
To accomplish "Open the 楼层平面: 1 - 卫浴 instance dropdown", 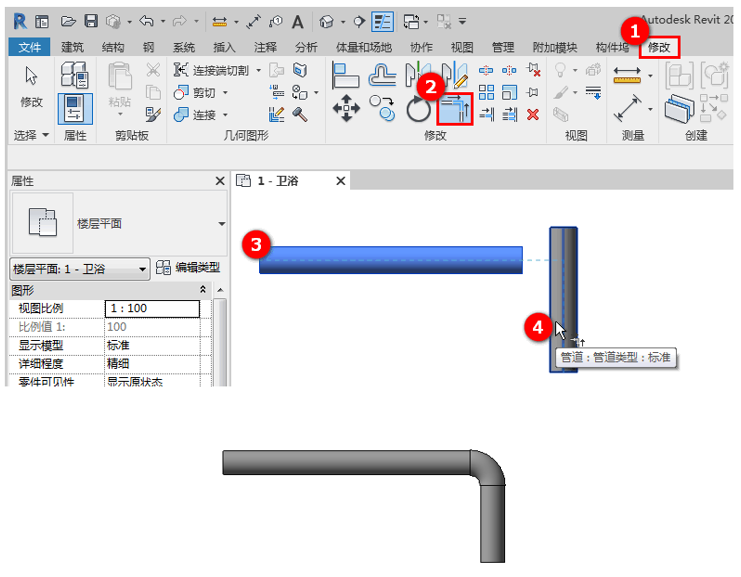I will coord(143,269).
